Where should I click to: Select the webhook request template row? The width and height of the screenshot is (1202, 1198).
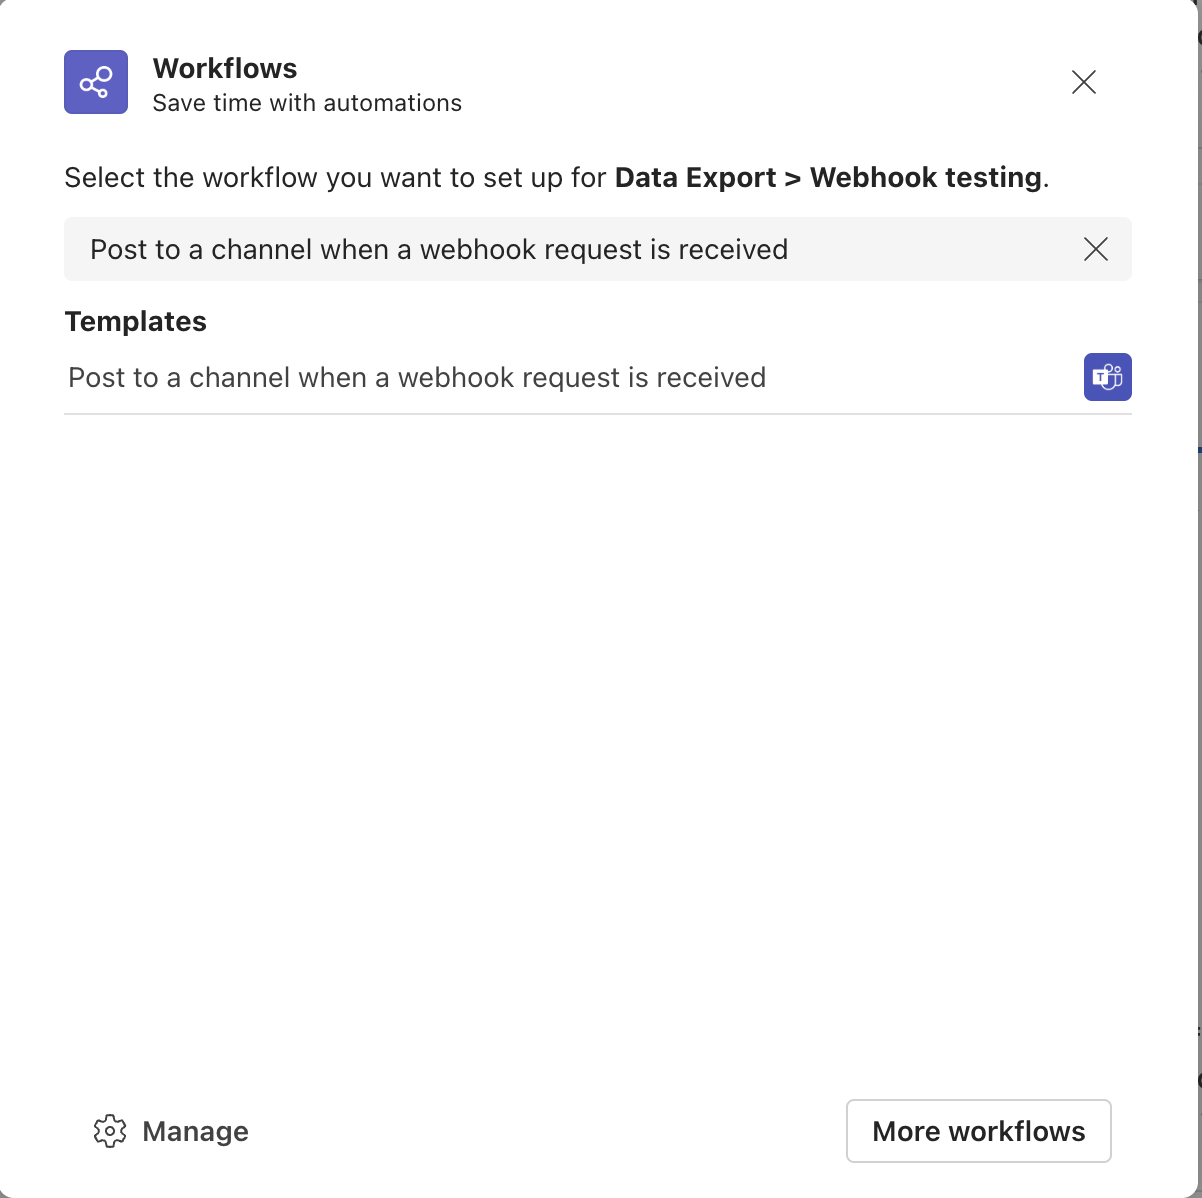coord(417,378)
